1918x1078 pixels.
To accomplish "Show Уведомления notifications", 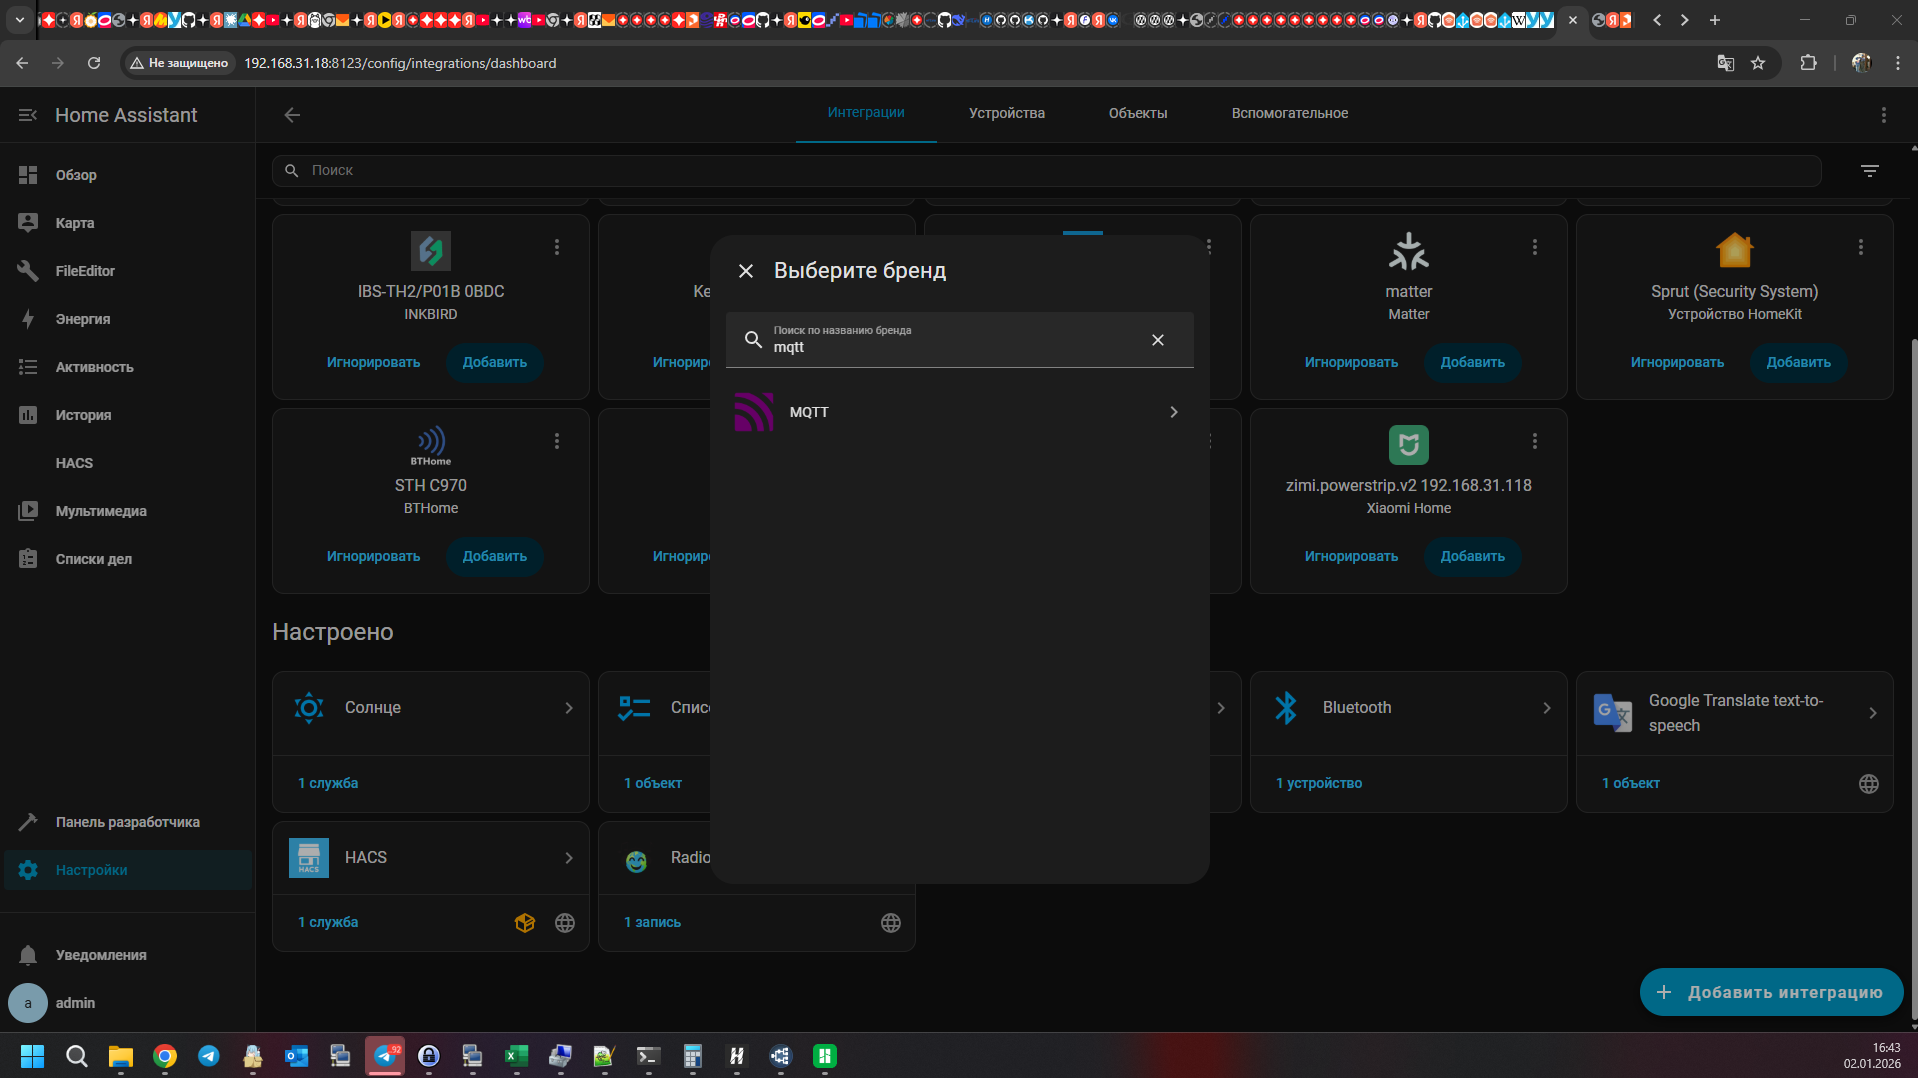I will [x=100, y=955].
